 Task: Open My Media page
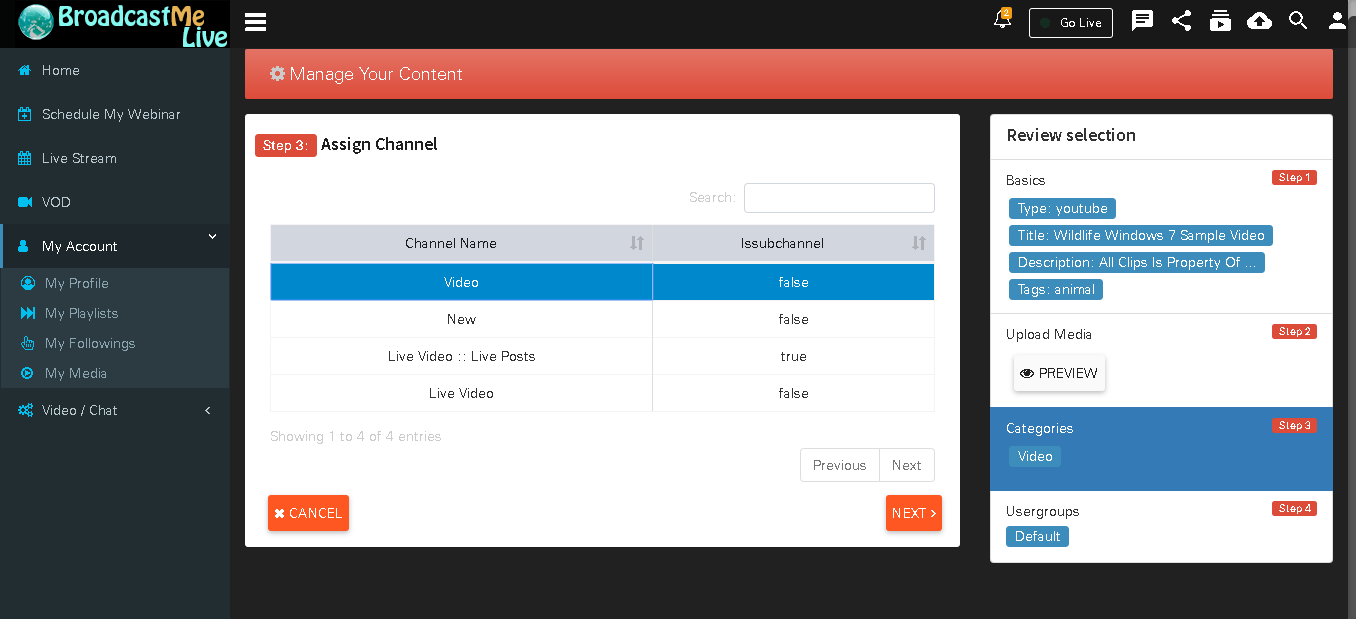pyautogui.click(x=76, y=373)
